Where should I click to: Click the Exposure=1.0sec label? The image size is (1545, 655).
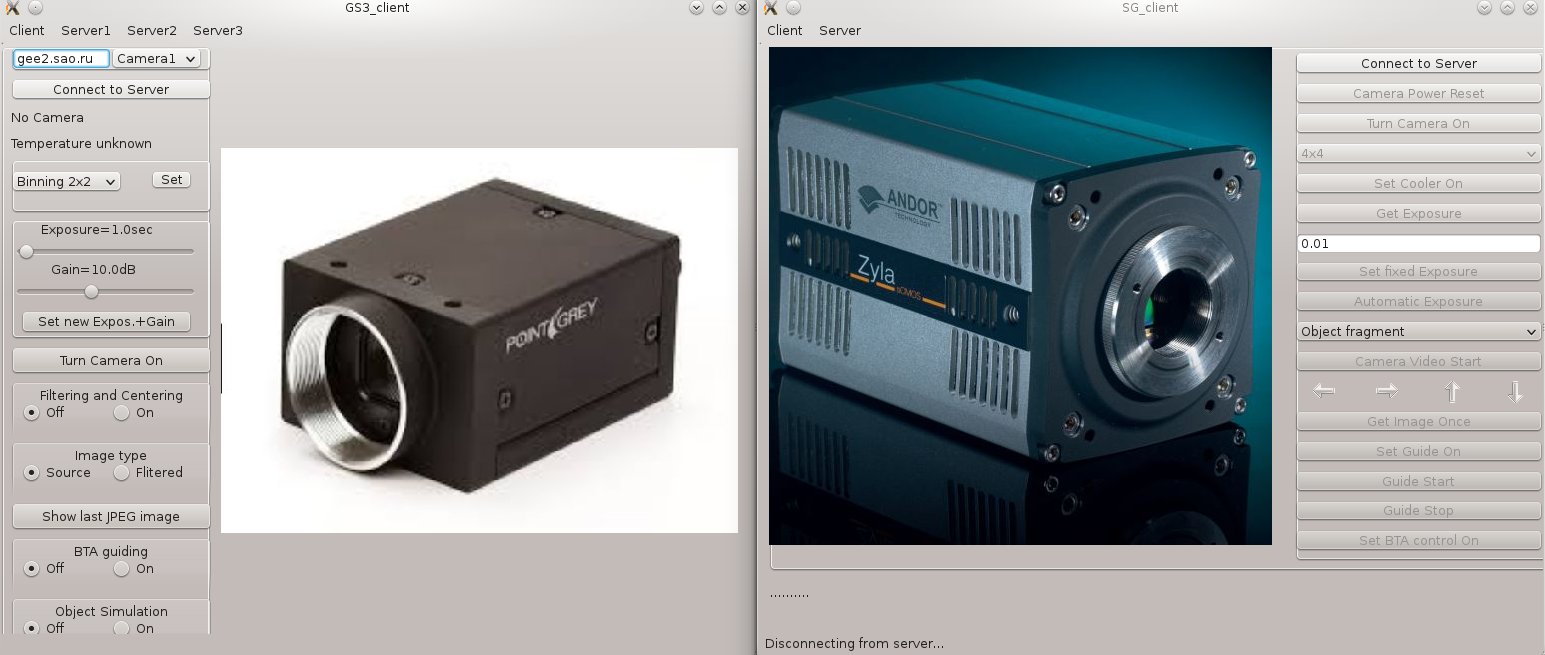97,229
